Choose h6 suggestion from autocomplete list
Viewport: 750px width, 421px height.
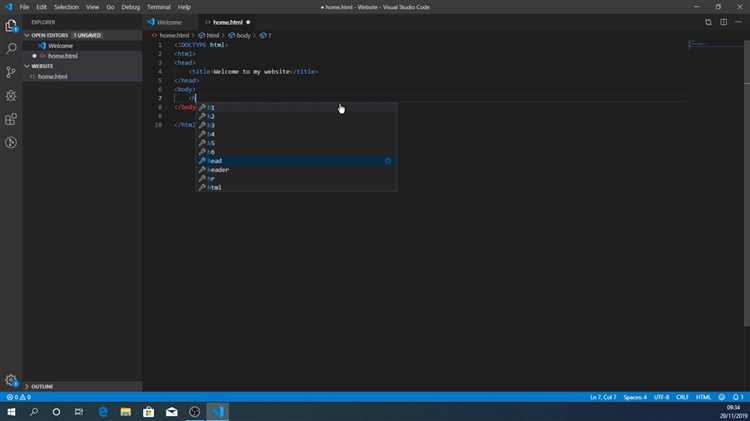click(297, 152)
